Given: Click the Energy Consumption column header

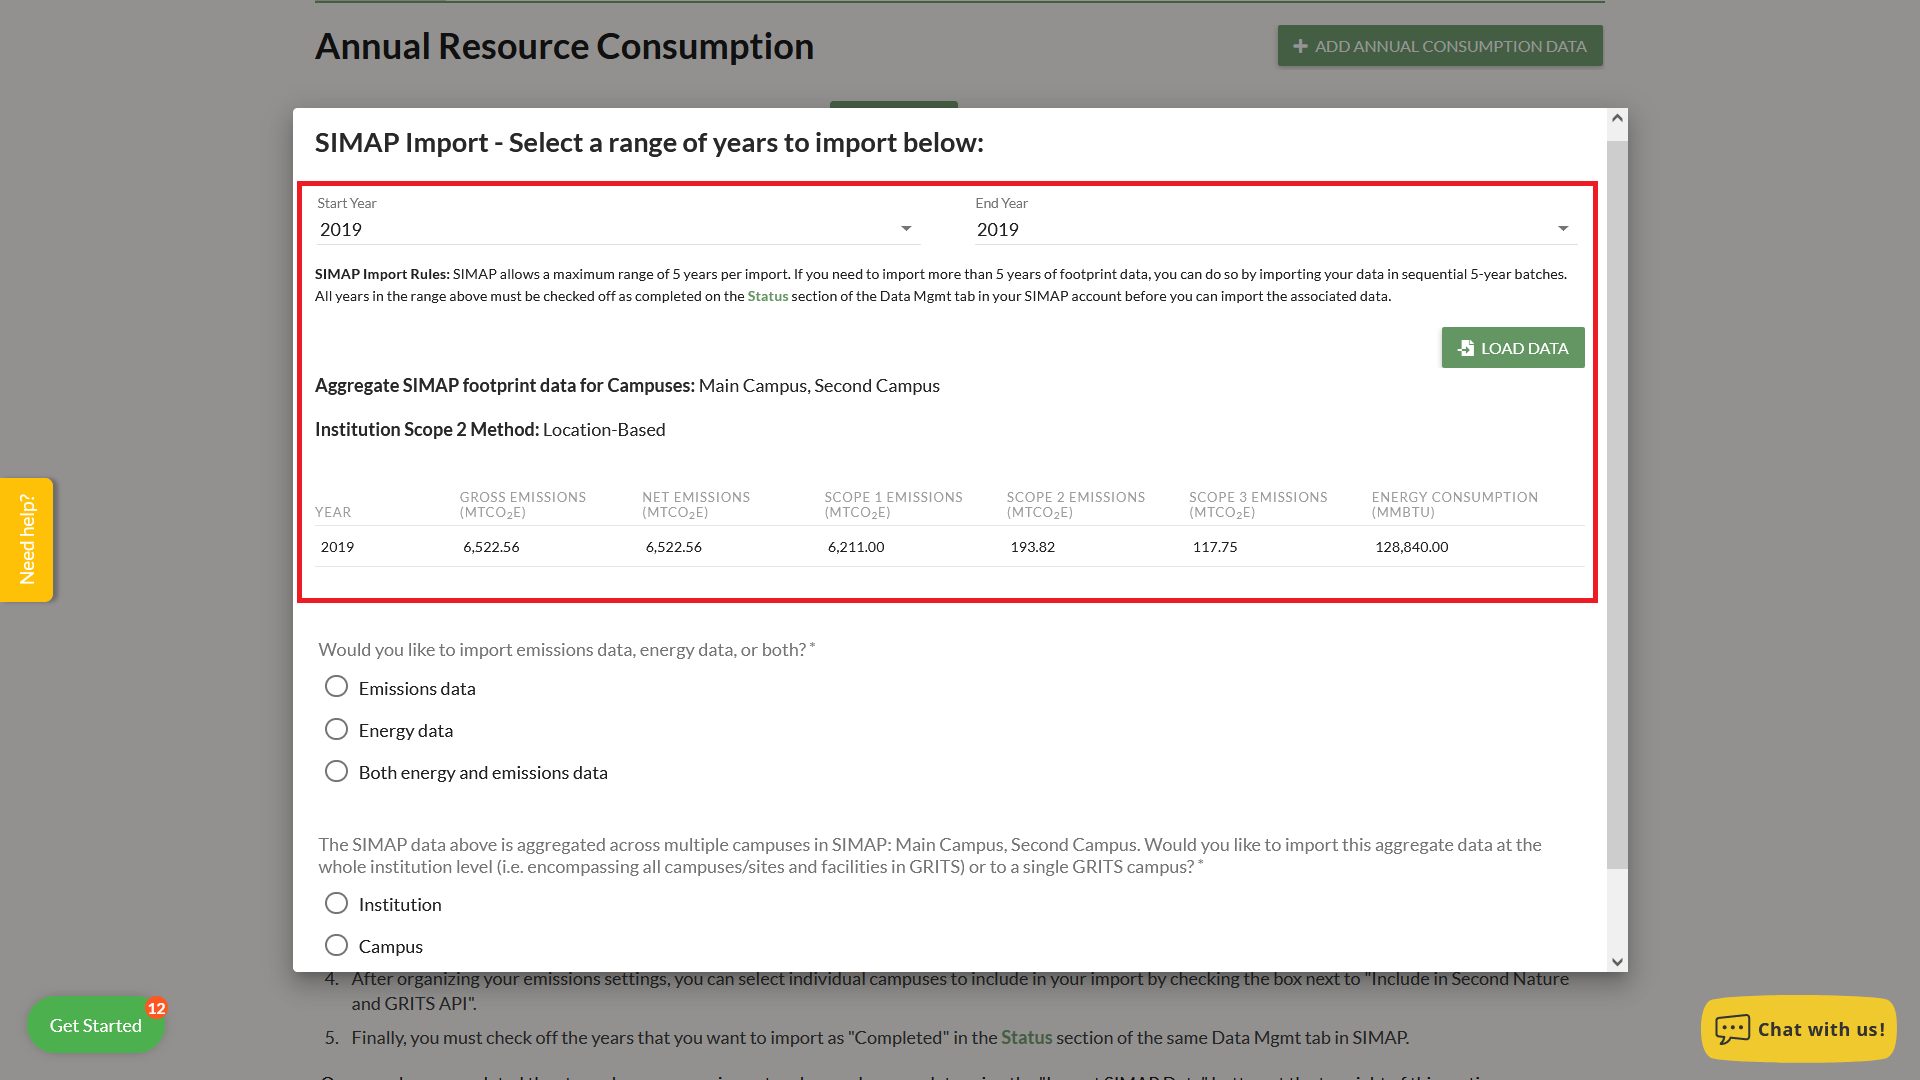Looking at the screenshot, I should (1455, 505).
